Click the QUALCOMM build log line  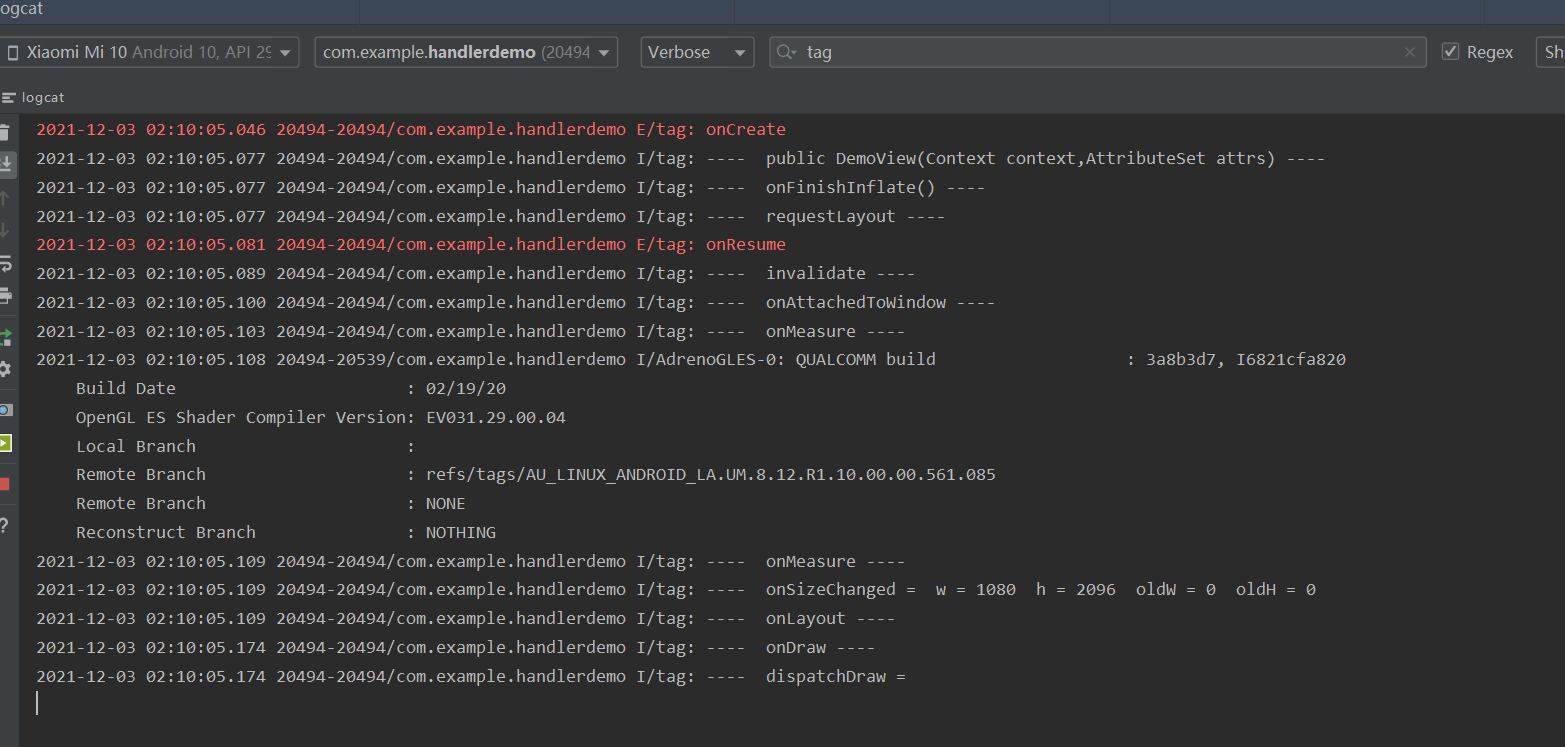click(691, 360)
